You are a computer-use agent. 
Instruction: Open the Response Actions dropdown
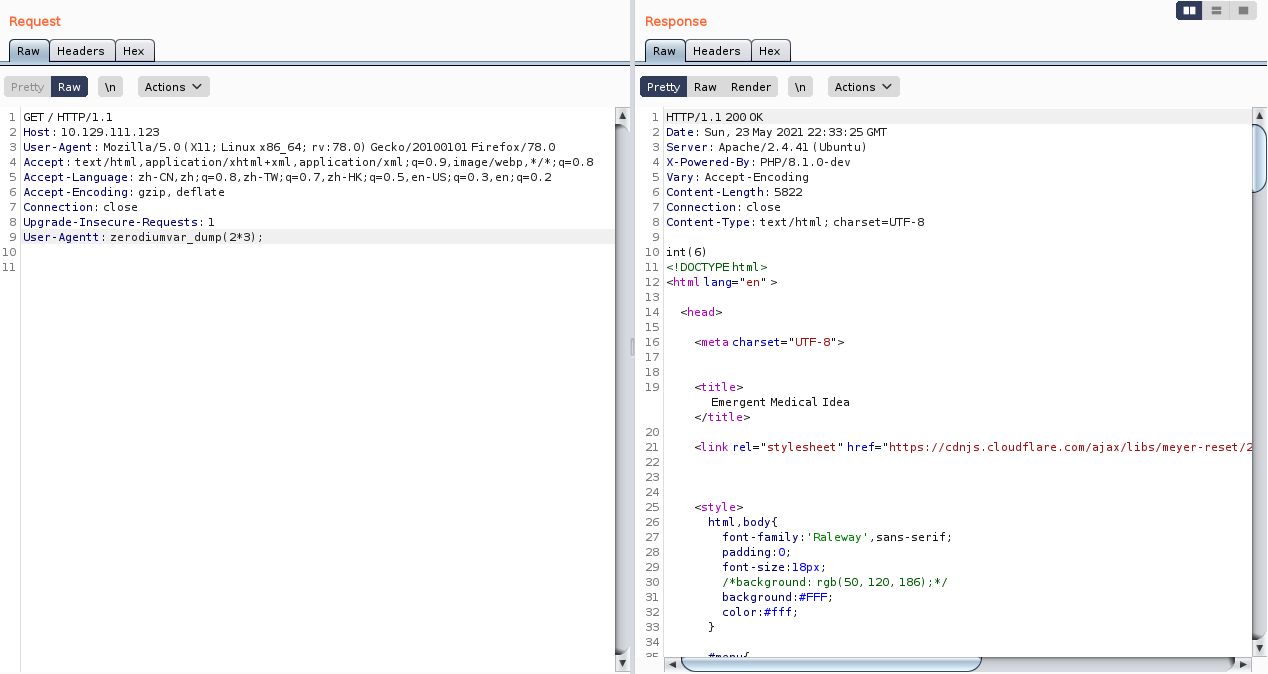(x=864, y=87)
